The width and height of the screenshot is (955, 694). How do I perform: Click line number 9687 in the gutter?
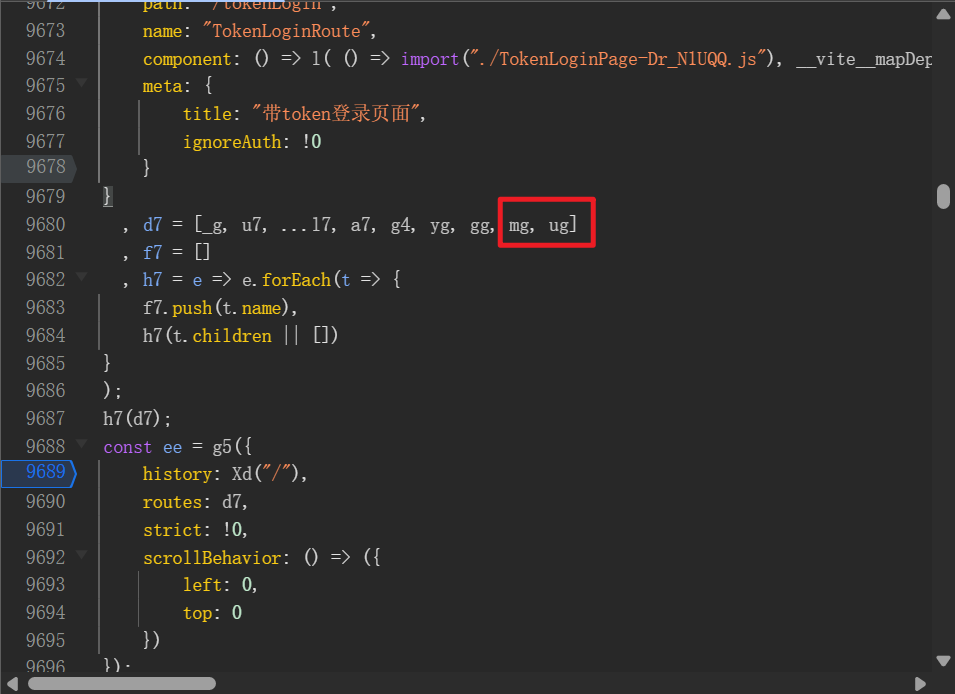[45, 418]
